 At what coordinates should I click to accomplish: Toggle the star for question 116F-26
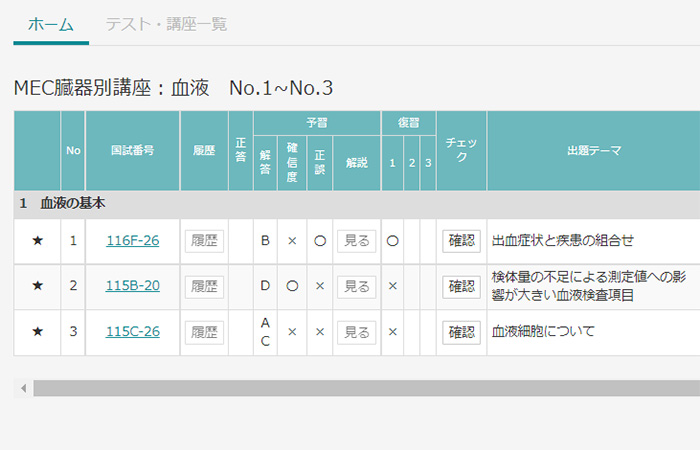pos(38,241)
